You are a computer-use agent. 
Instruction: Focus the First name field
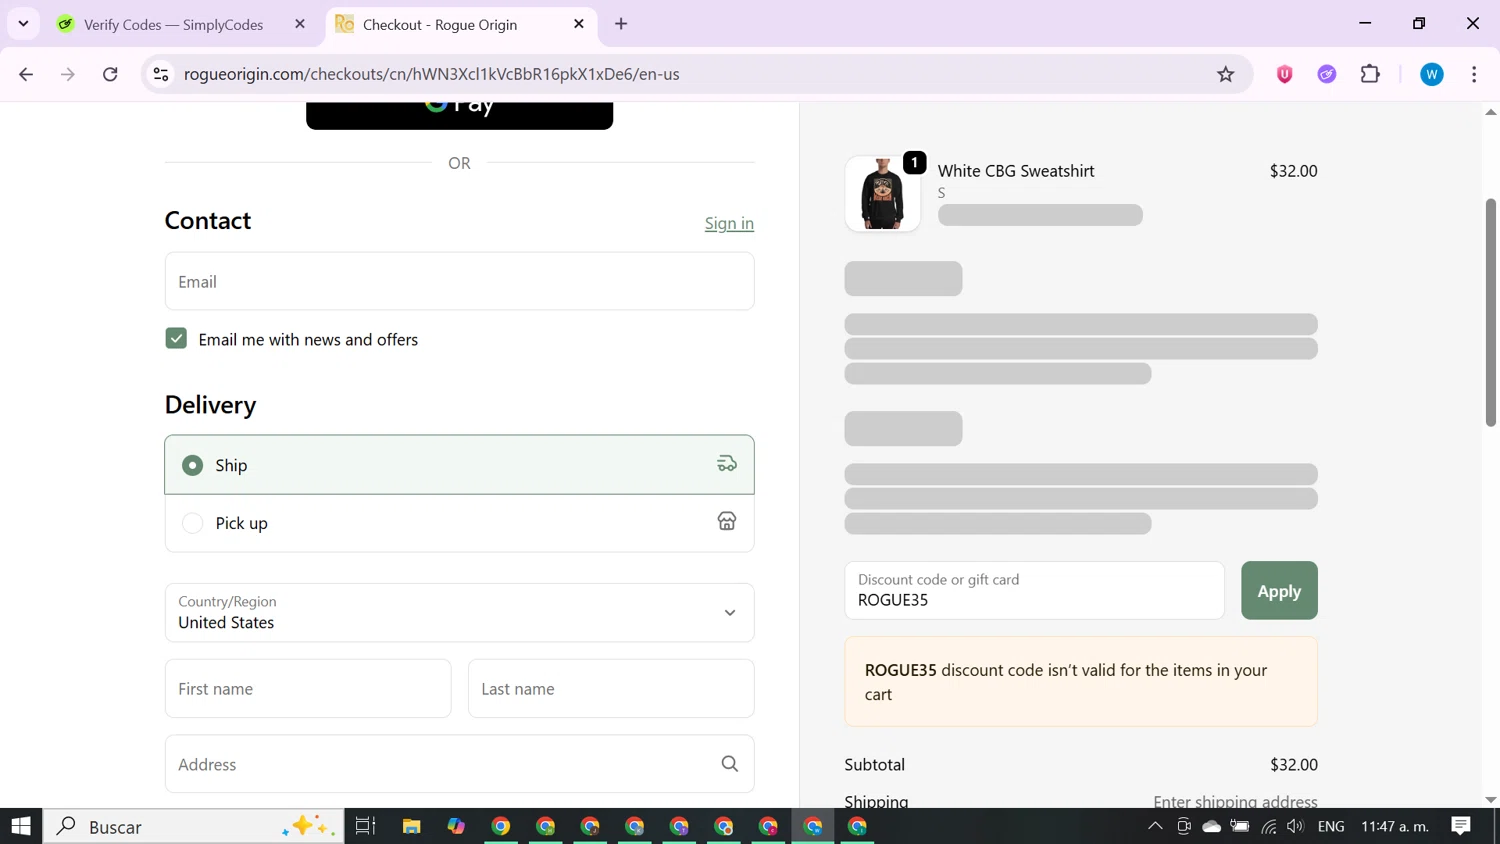pyautogui.click(x=308, y=688)
